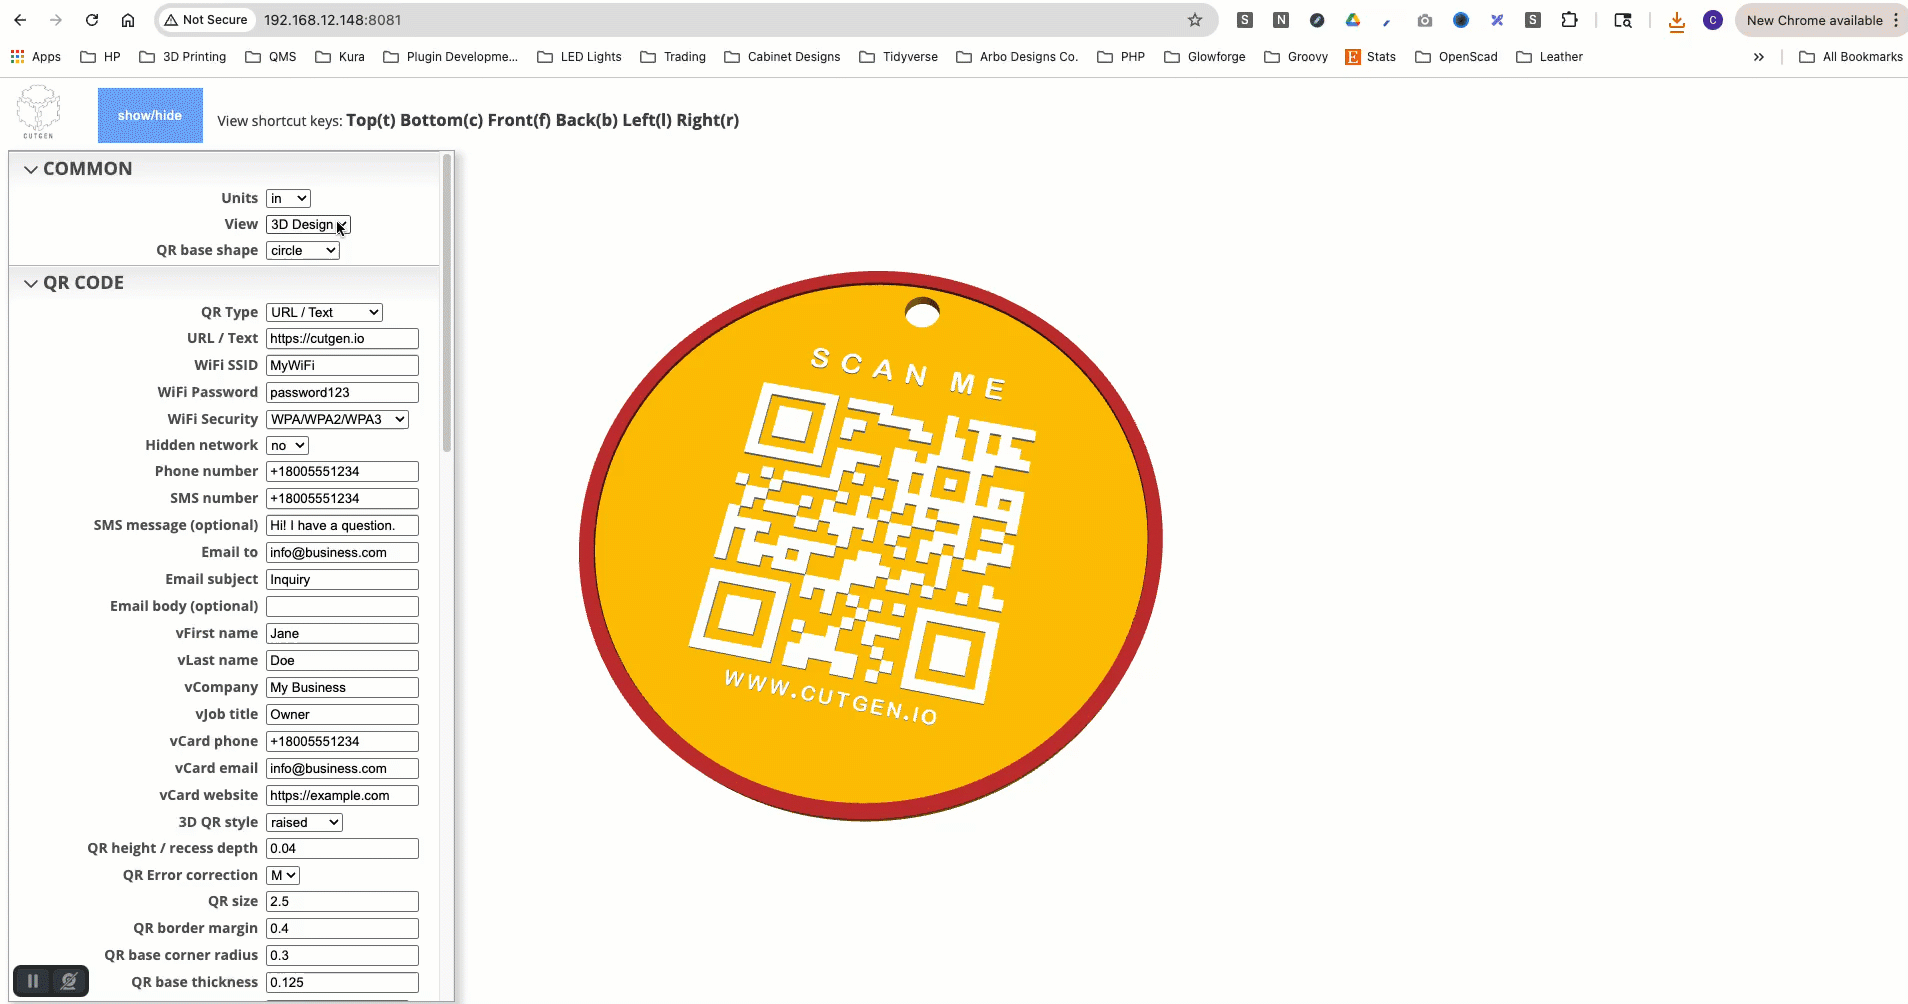Collapse the COMMON section

[31, 169]
